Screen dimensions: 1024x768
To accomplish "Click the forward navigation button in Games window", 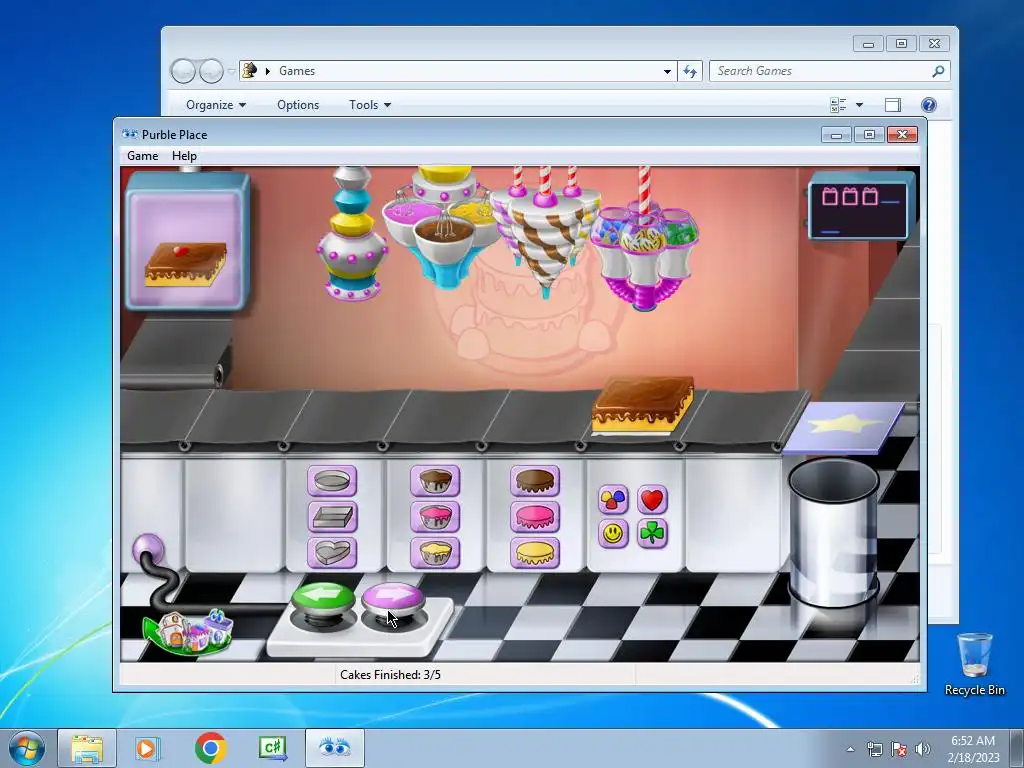I will (211, 71).
